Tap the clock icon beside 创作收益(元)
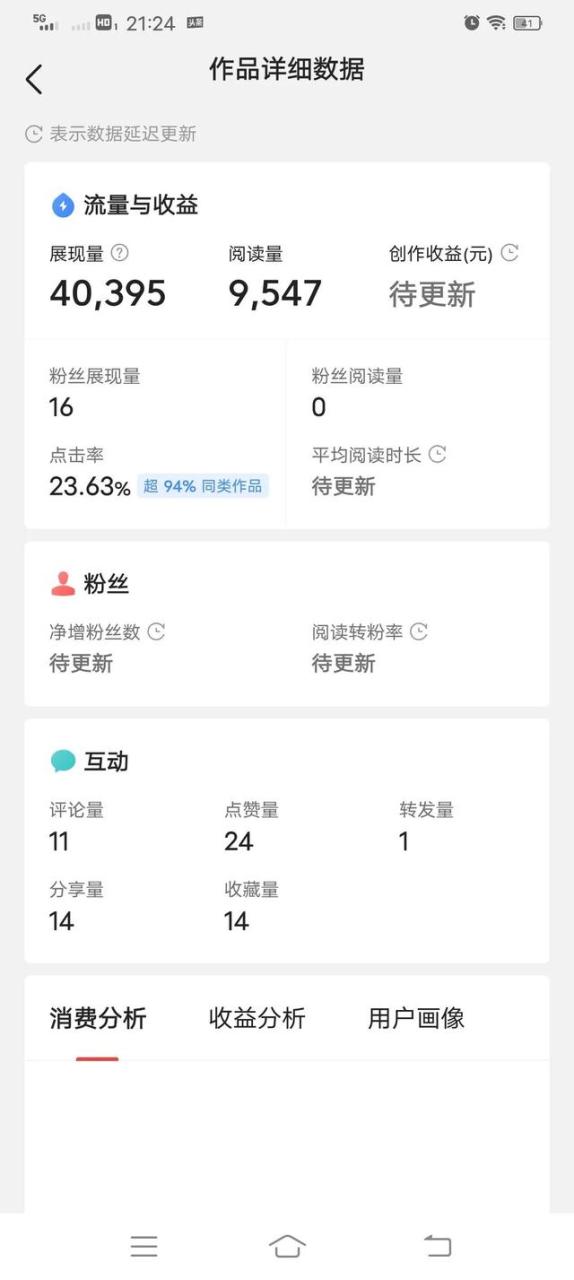This screenshot has height=1280, width=574. [x=509, y=253]
